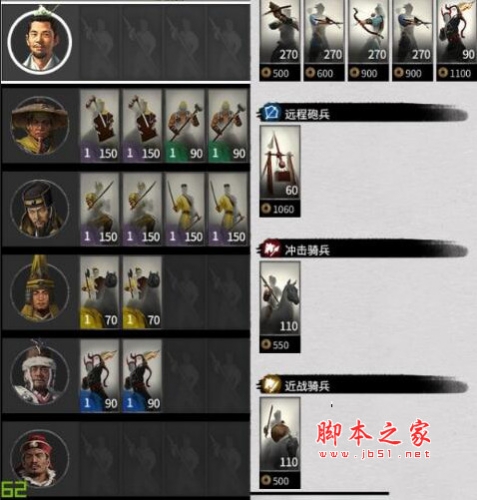
Task: Select the top general portrait with white ring
Action: pos(40,42)
